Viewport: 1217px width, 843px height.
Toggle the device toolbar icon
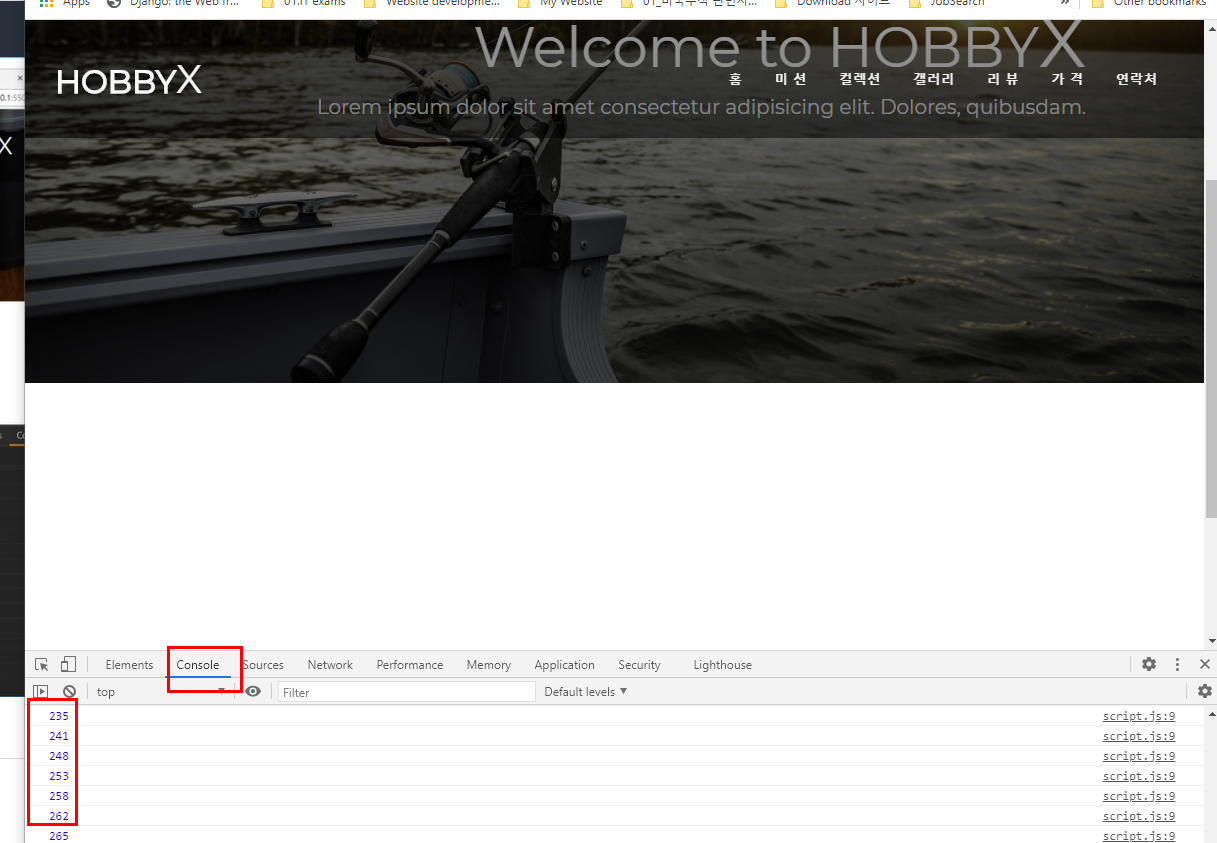(x=68, y=665)
